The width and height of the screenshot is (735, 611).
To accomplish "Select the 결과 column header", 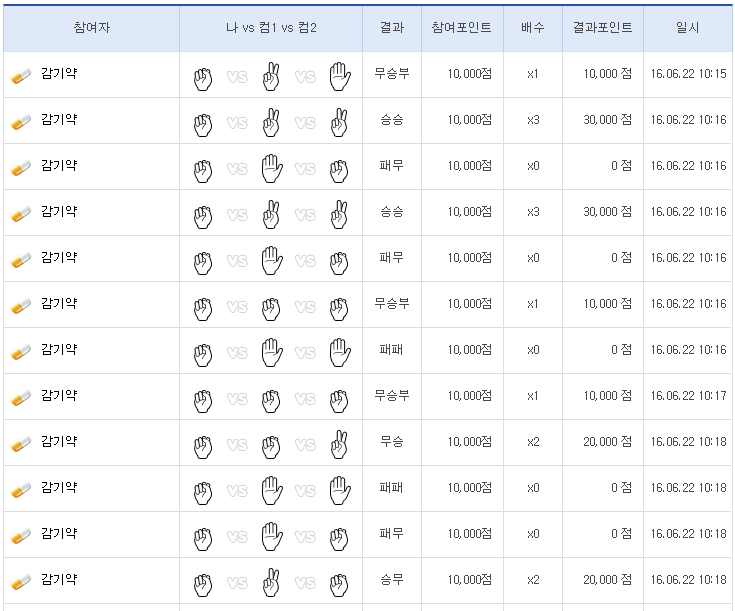I will [392, 28].
